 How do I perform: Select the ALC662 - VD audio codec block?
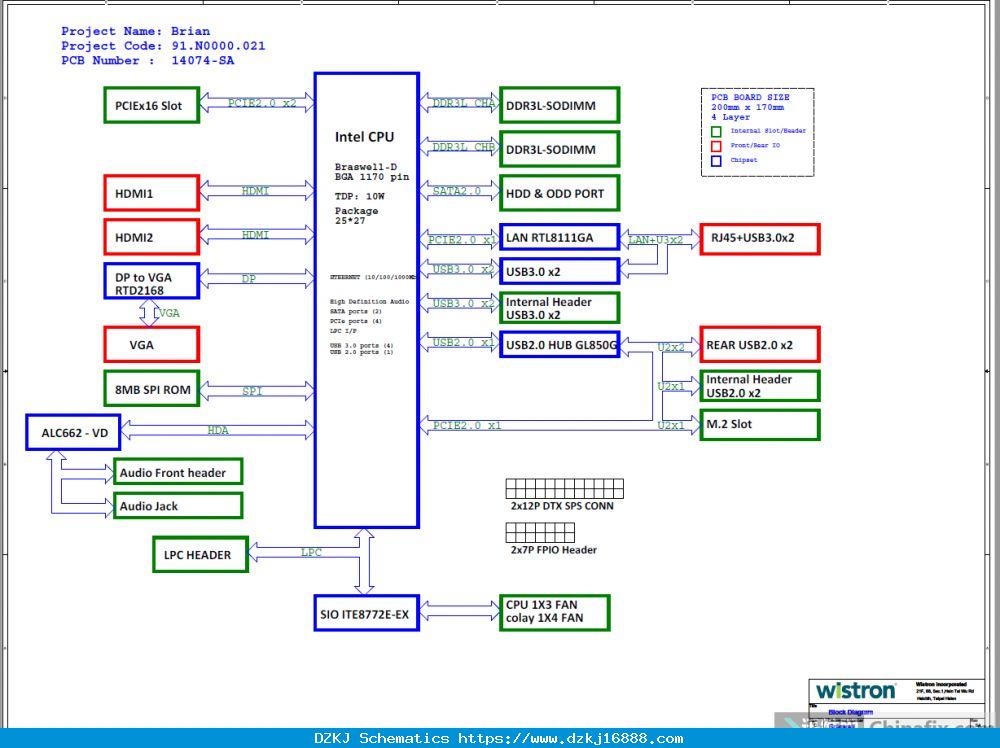point(73,432)
